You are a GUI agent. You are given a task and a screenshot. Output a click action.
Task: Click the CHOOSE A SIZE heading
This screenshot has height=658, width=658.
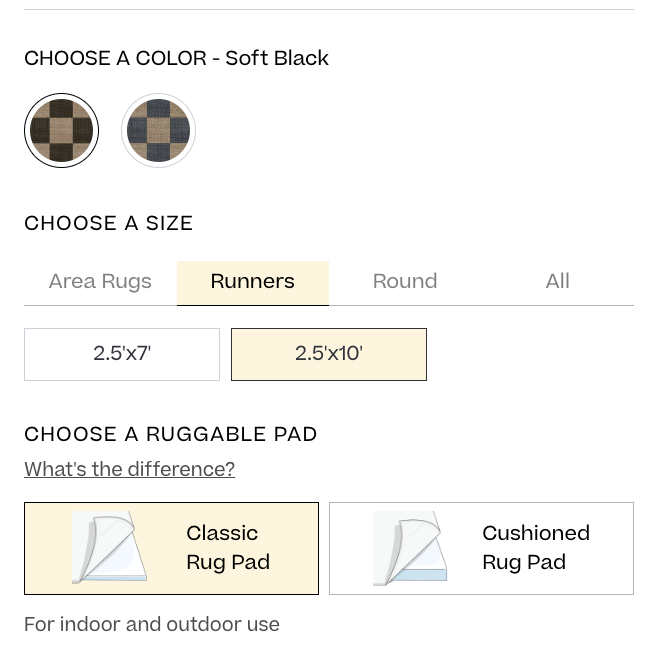click(109, 223)
